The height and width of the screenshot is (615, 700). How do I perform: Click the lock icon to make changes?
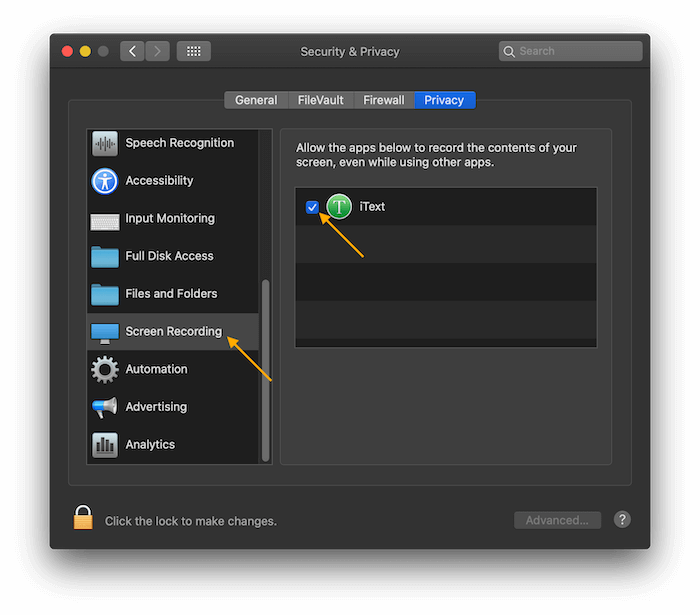83,517
